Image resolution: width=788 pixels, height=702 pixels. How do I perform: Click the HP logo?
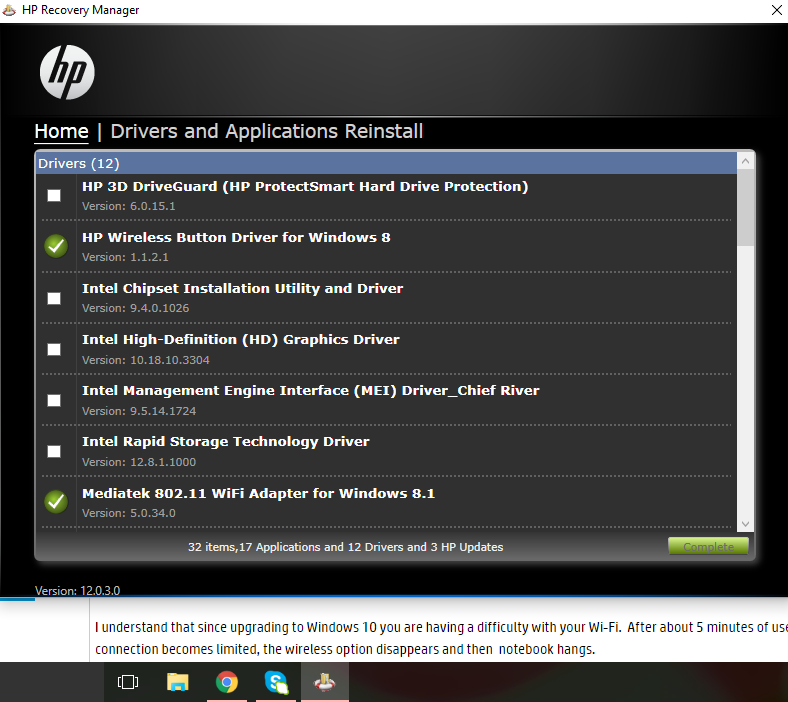click(67, 72)
